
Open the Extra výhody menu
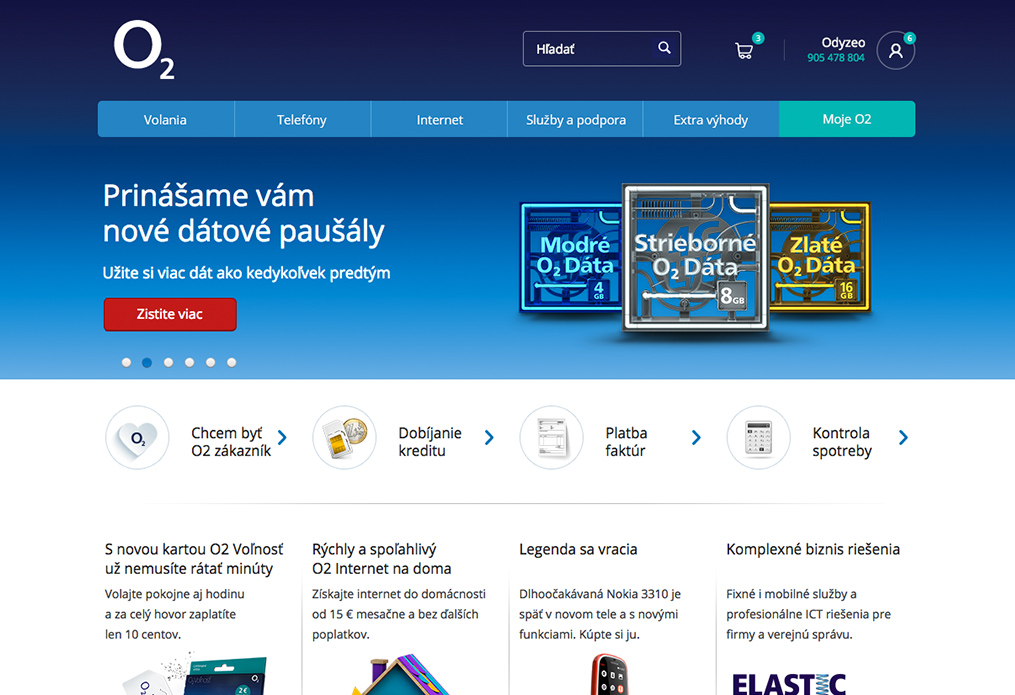711,119
